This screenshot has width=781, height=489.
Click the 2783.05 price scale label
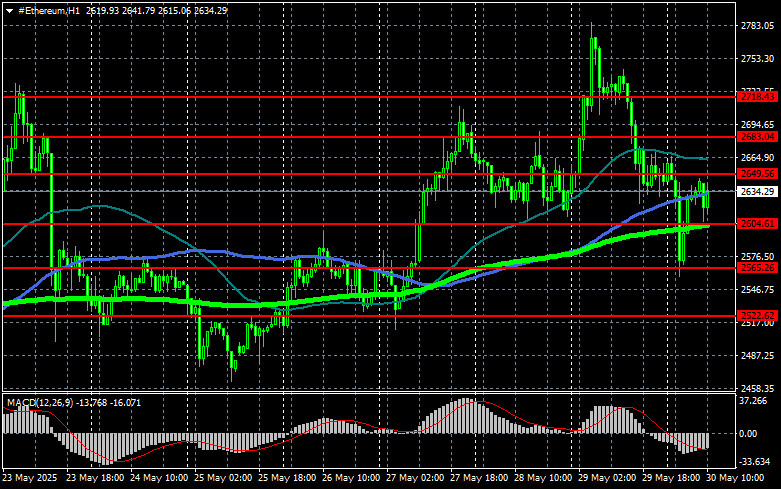point(757,26)
